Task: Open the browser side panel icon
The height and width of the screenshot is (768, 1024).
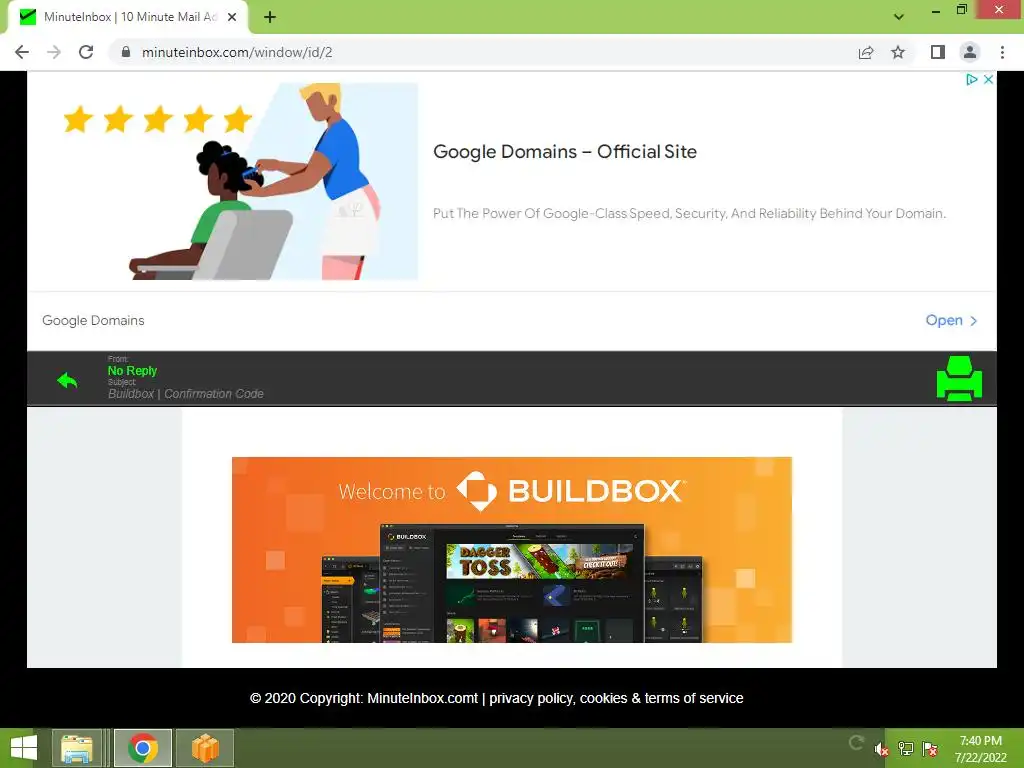Action: point(938,52)
